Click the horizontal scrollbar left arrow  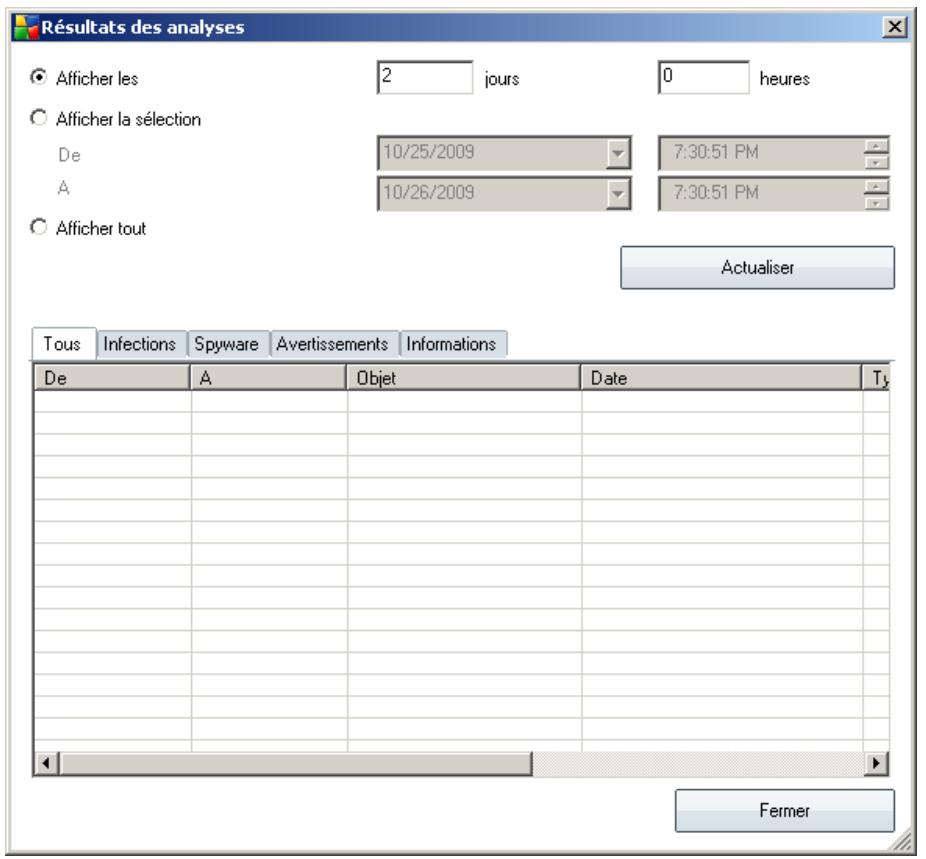coord(46,763)
